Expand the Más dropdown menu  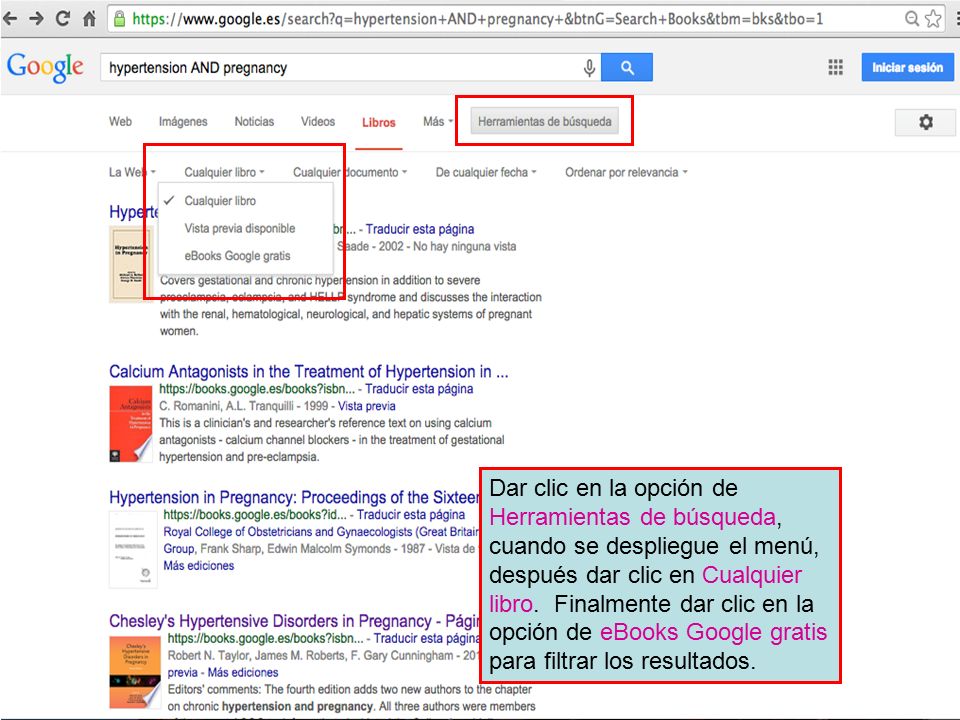coord(438,121)
